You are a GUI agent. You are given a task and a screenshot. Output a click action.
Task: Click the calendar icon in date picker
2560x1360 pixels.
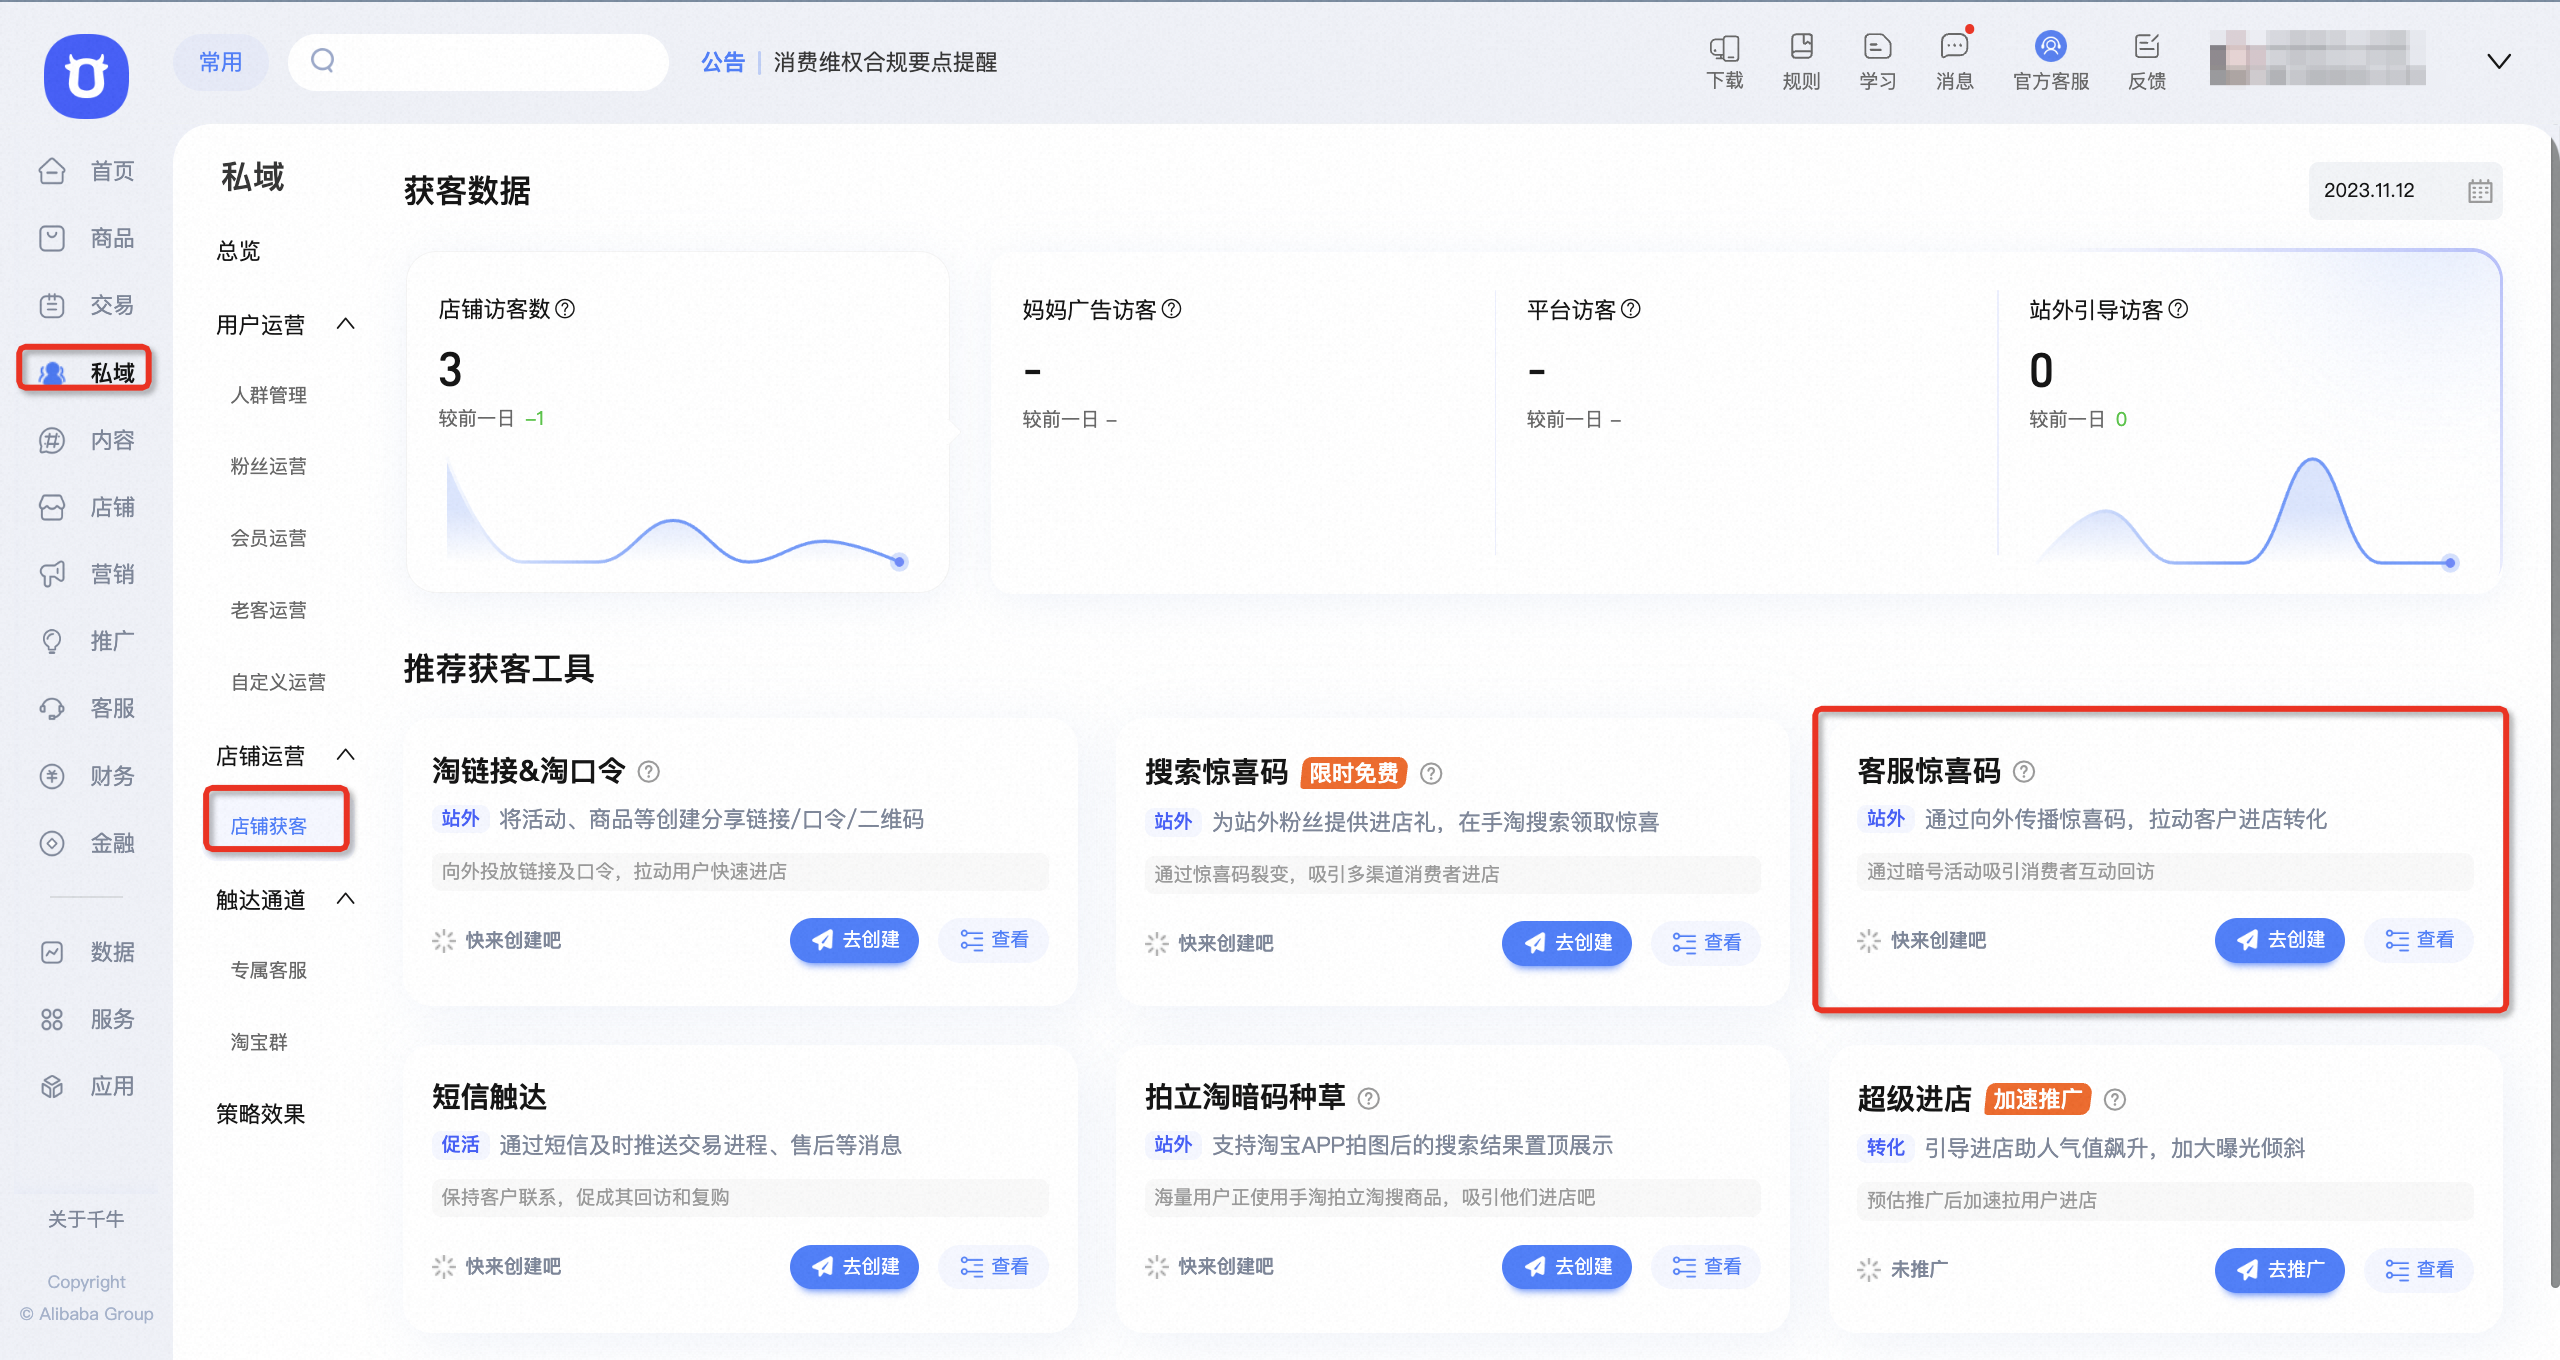[x=2479, y=191]
